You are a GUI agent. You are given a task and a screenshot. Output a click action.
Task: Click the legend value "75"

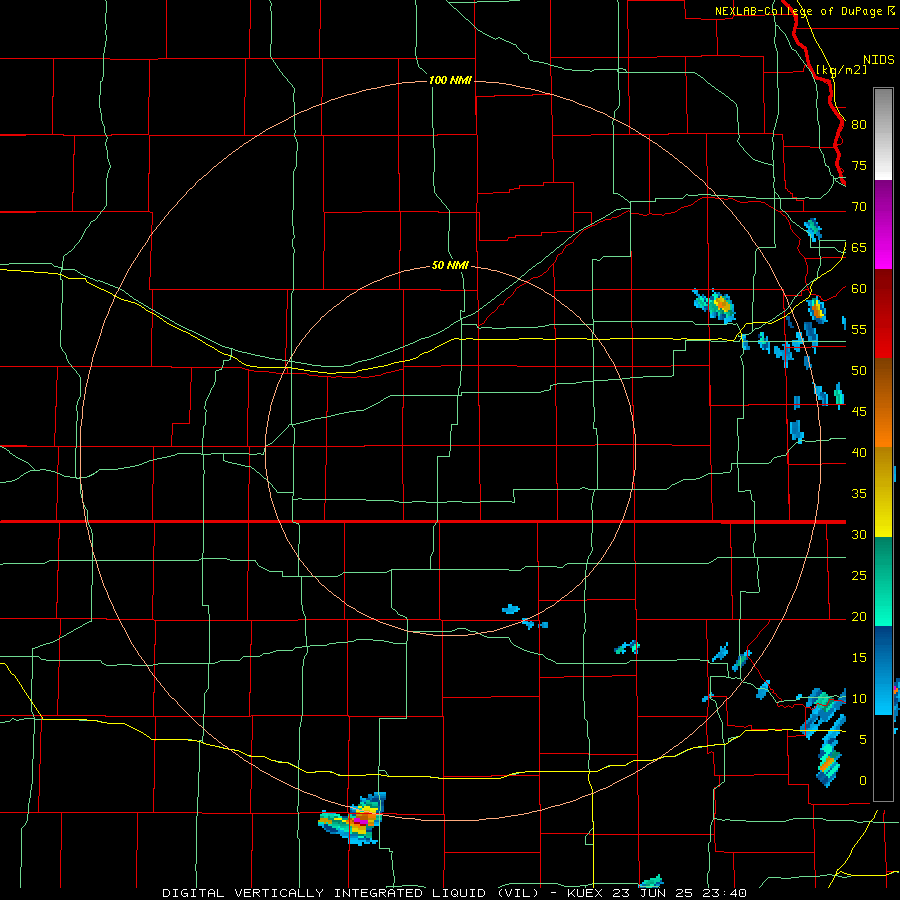[x=859, y=165]
